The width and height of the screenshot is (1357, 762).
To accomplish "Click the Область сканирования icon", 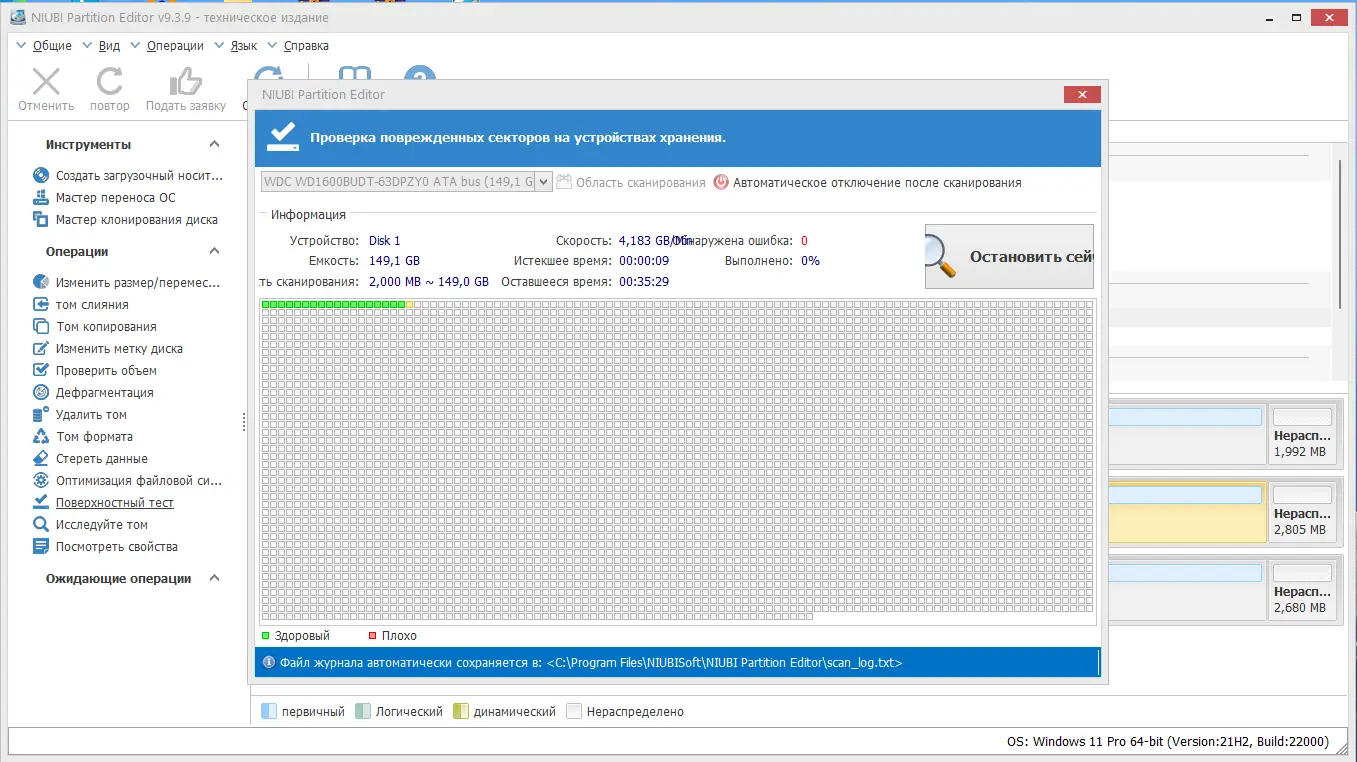I will [x=564, y=182].
